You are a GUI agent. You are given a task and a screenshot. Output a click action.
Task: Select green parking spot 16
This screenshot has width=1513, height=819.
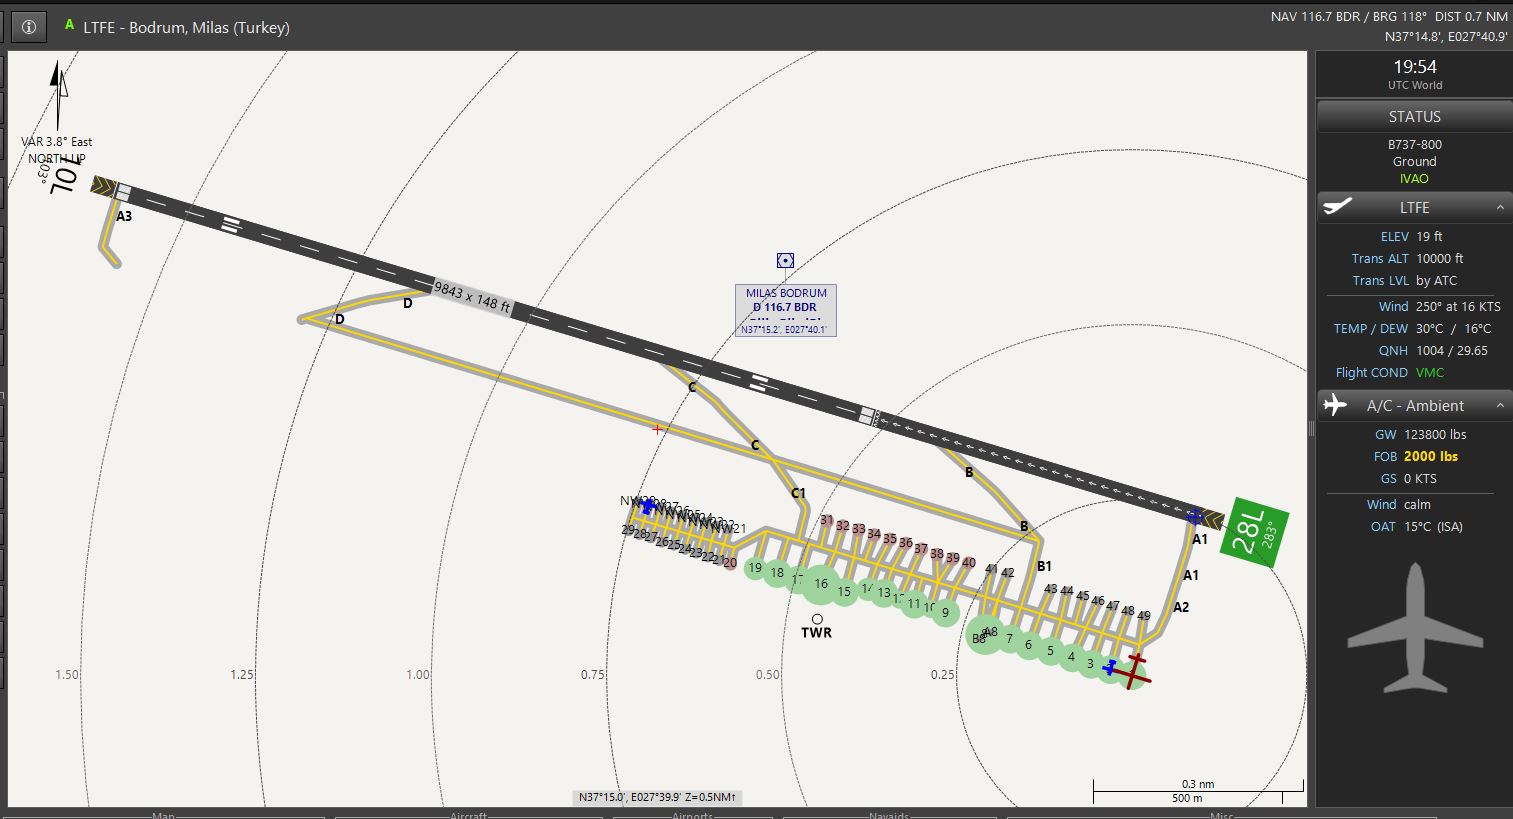pos(820,584)
